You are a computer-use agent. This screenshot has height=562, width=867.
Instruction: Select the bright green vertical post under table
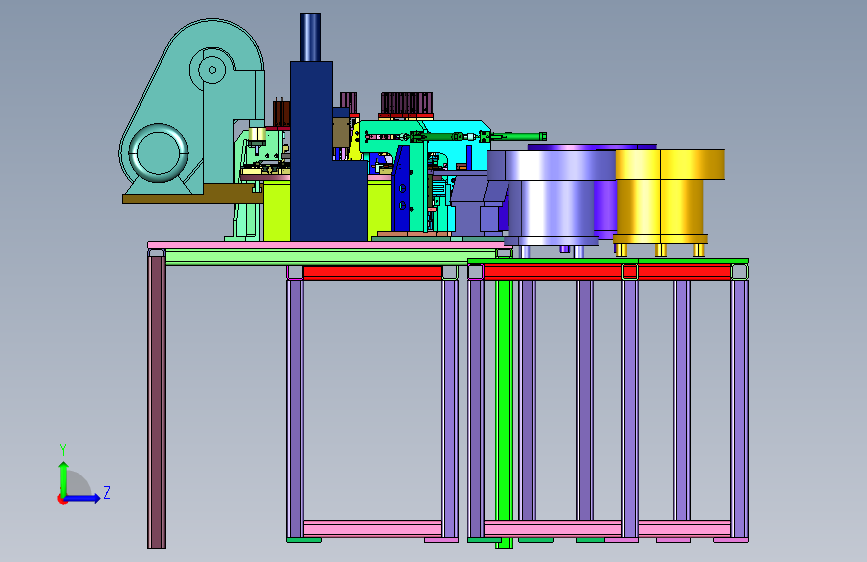point(504,412)
